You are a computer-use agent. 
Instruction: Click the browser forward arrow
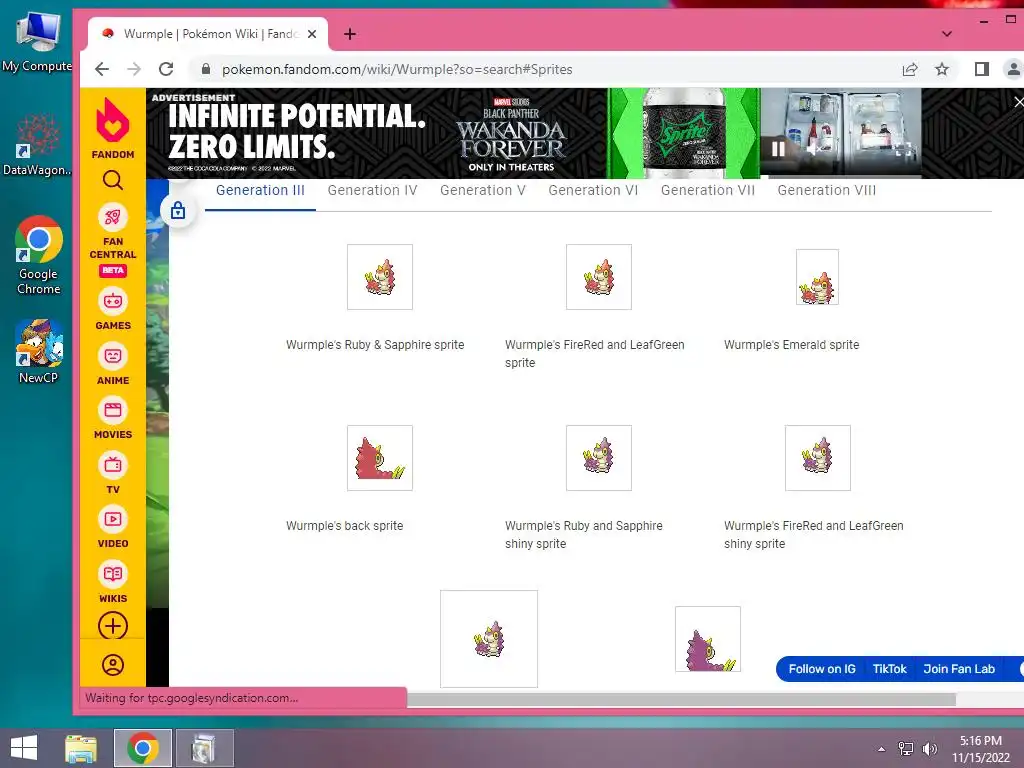tap(134, 69)
